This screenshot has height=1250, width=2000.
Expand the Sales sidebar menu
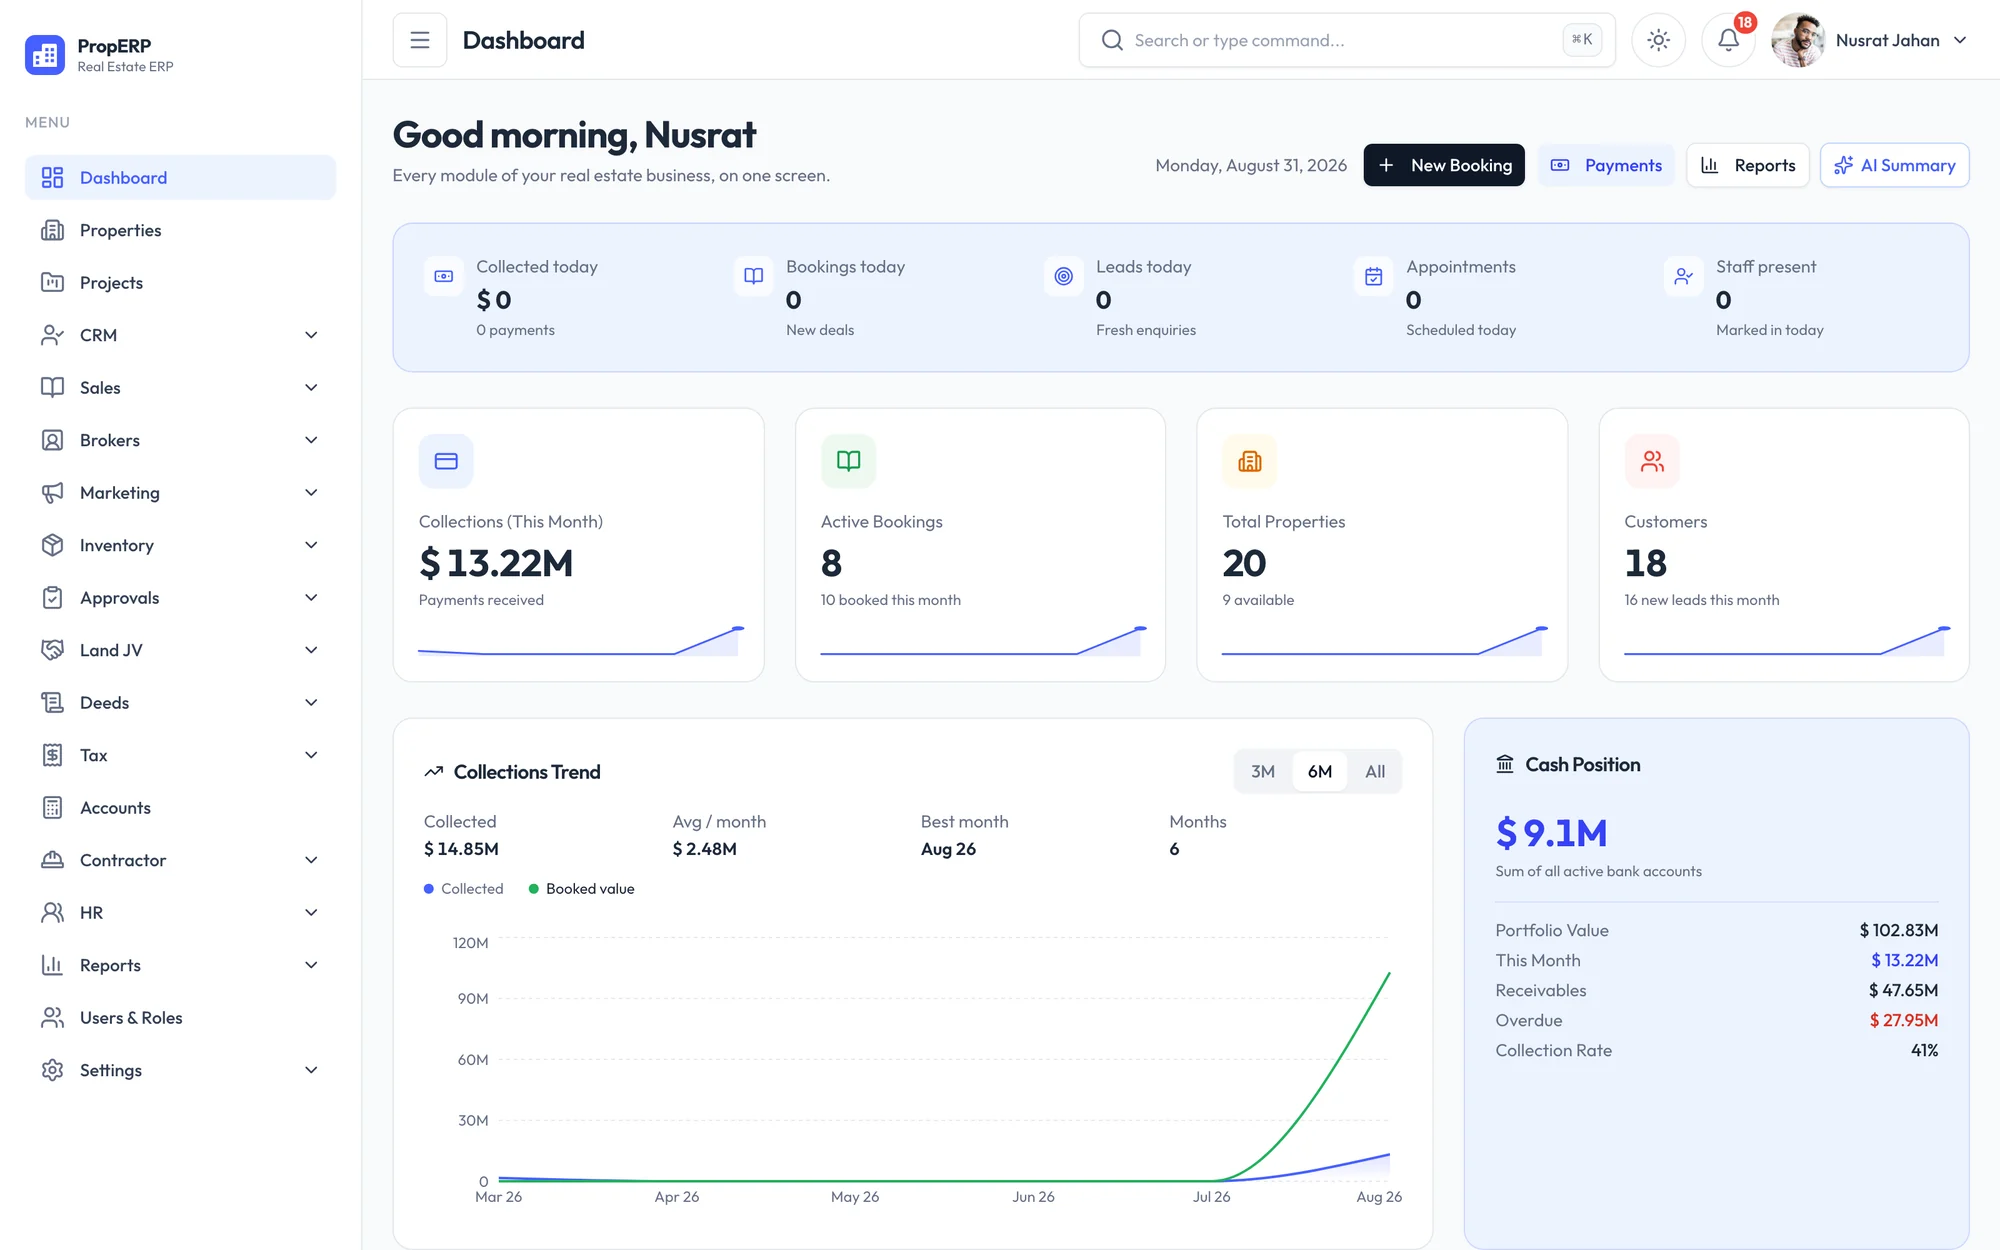coord(181,388)
